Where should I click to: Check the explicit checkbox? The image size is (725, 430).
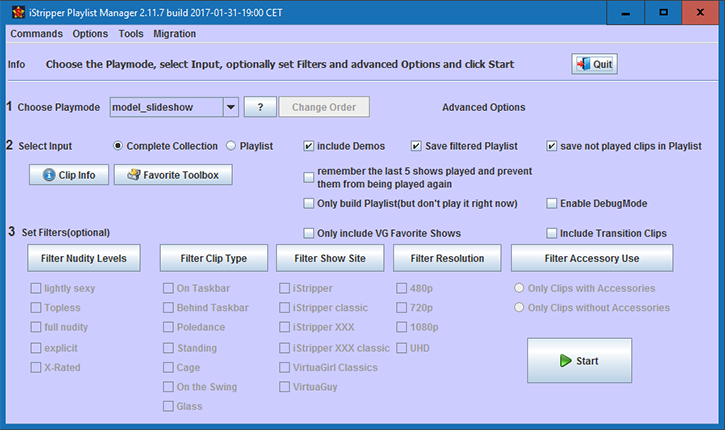pos(36,348)
